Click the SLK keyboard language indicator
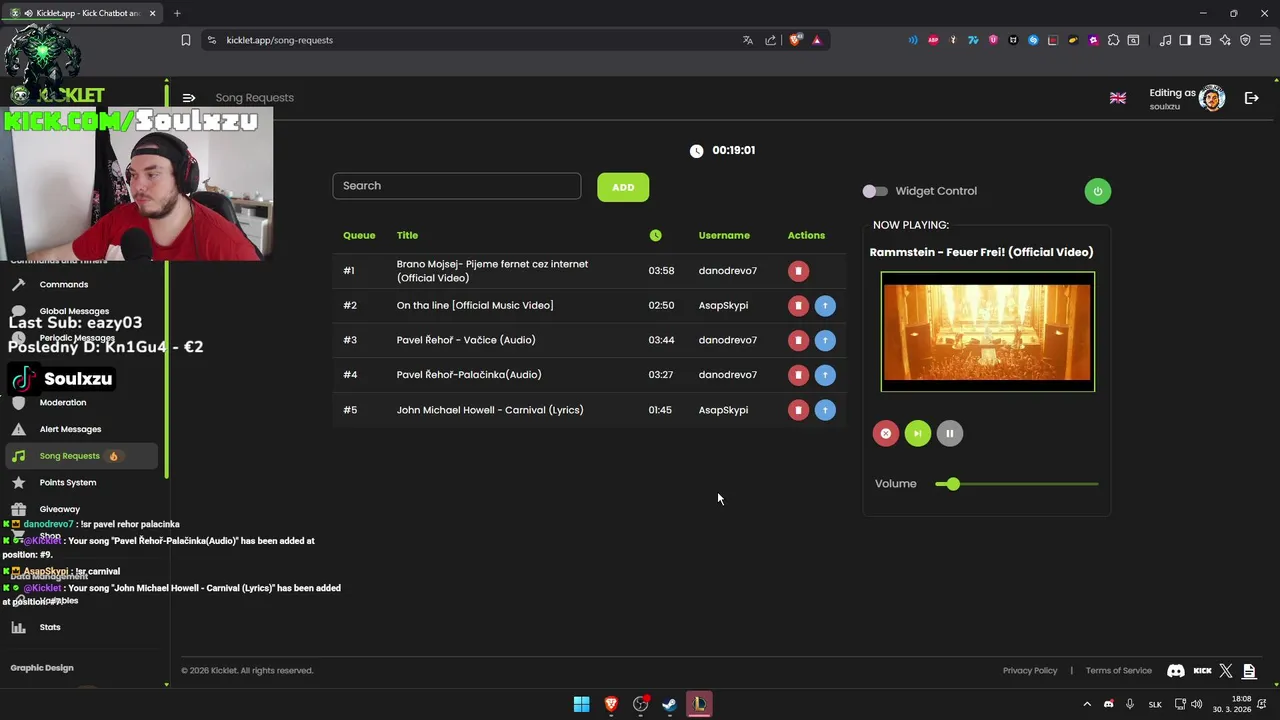This screenshot has width=1280, height=720. pyautogui.click(x=1155, y=704)
